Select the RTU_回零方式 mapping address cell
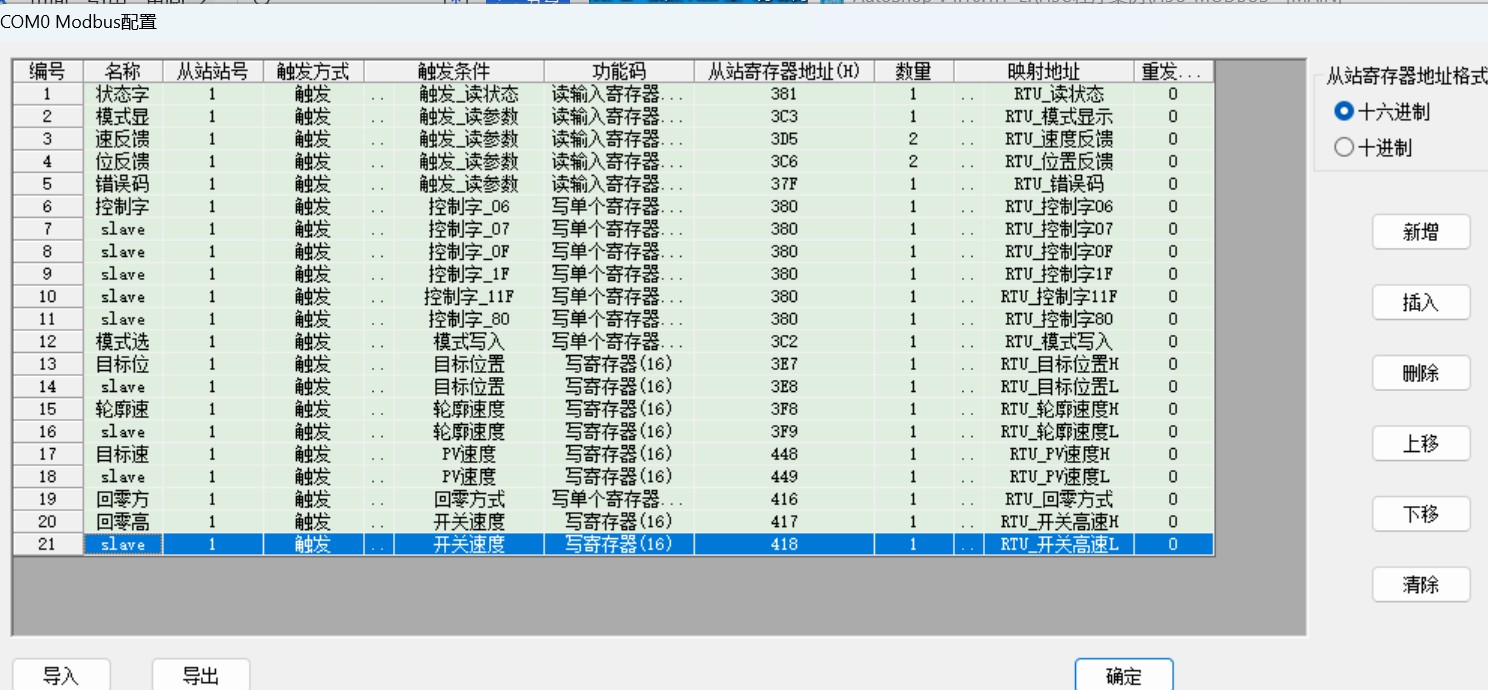Screen dimensions: 1488x690 point(1059,499)
